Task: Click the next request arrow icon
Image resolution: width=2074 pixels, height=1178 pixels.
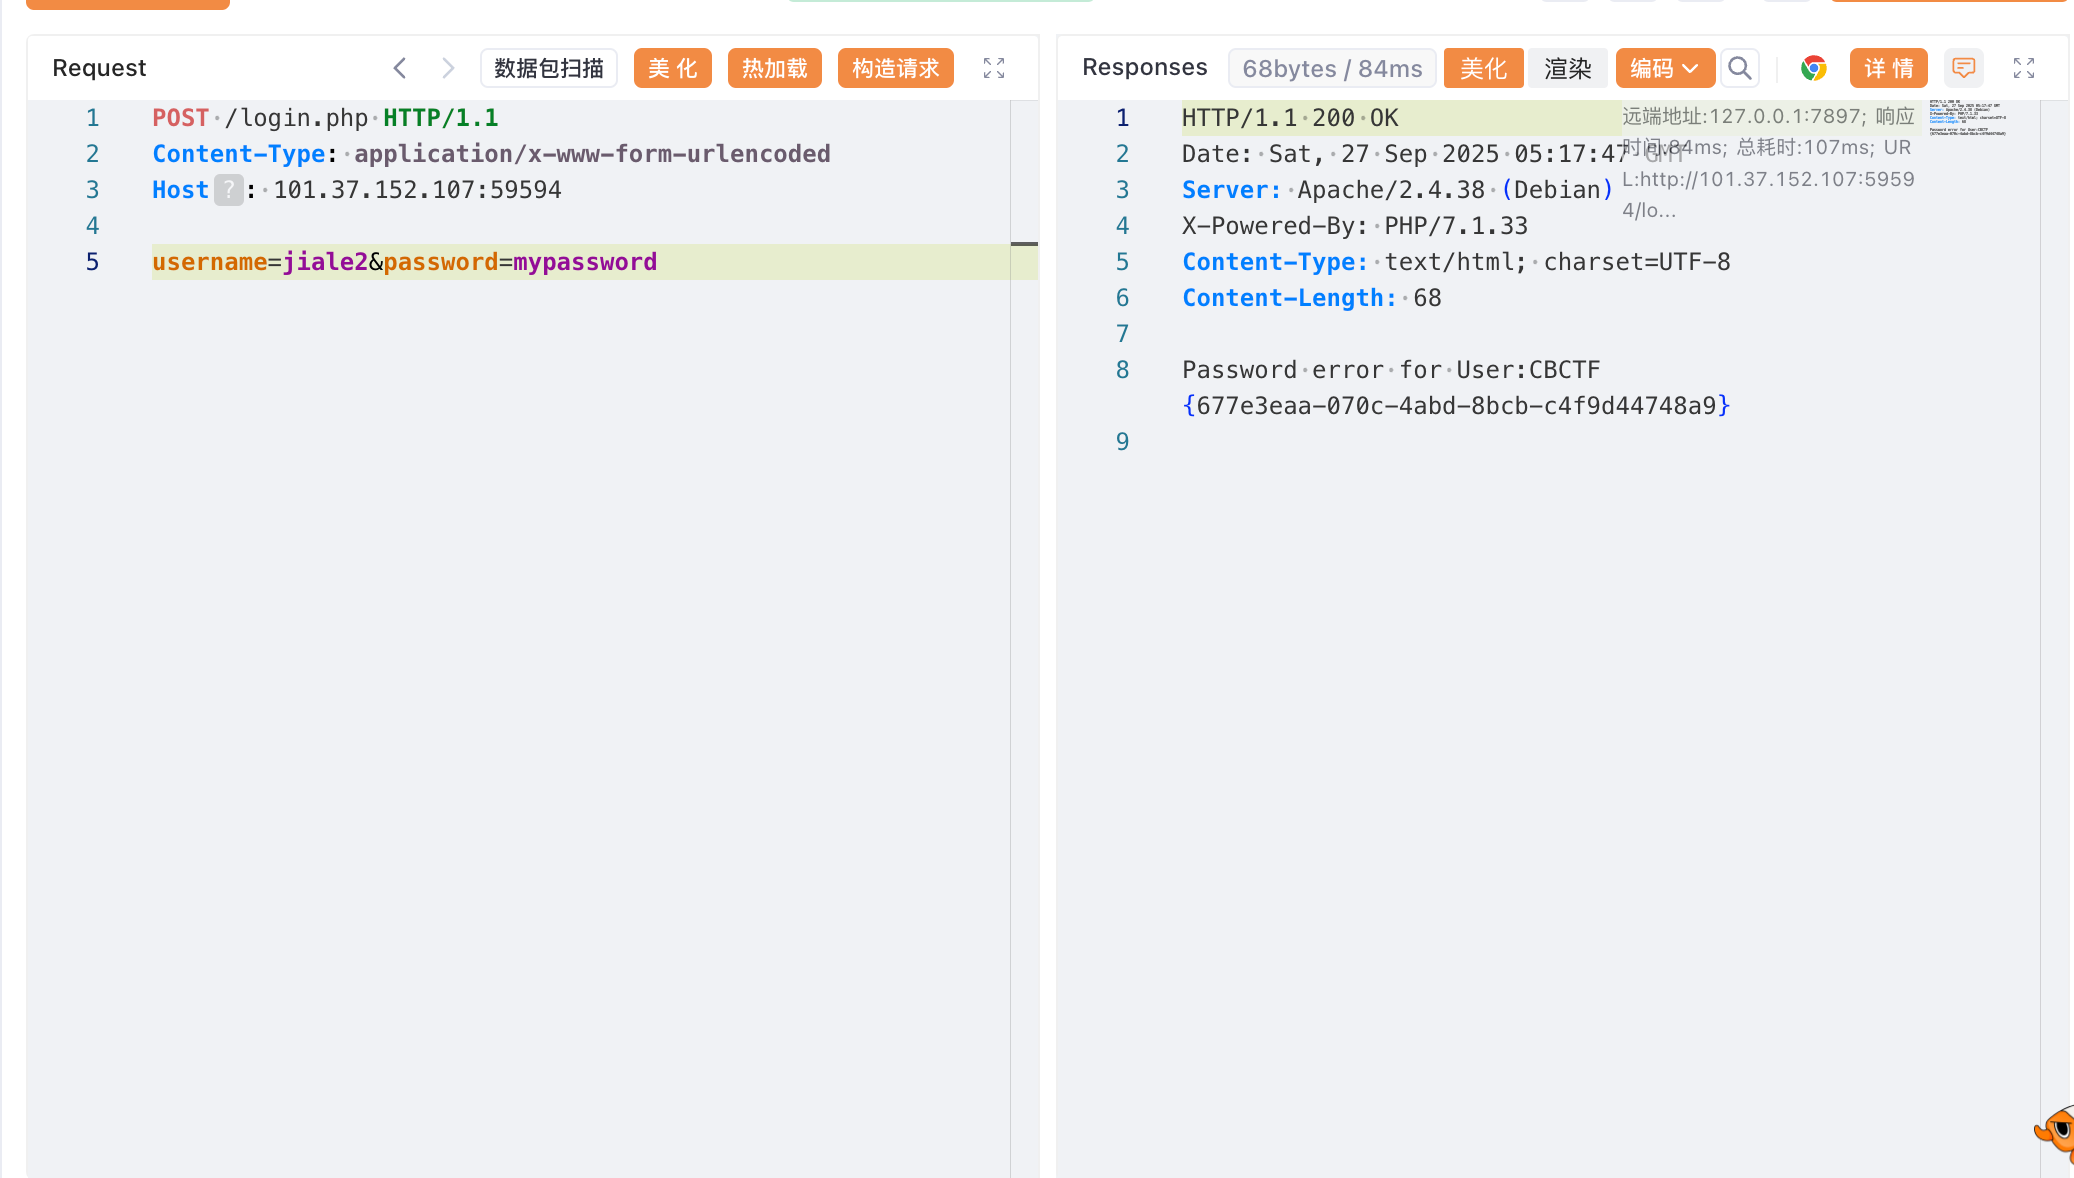Action: (x=448, y=68)
